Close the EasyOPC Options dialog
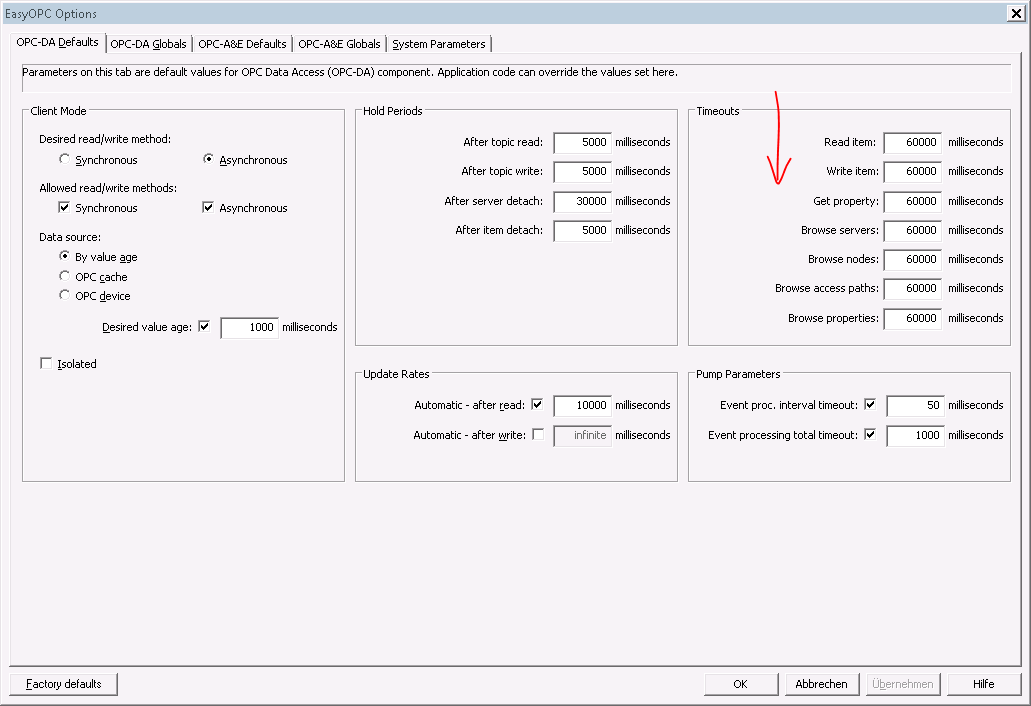1031x706 pixels. 1016,13
